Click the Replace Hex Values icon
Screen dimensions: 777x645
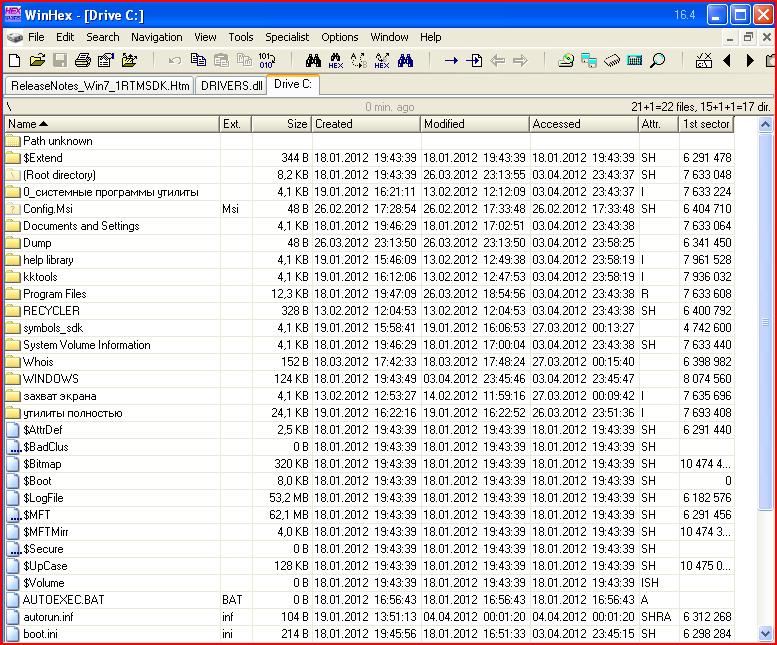(x=382, y=61)
